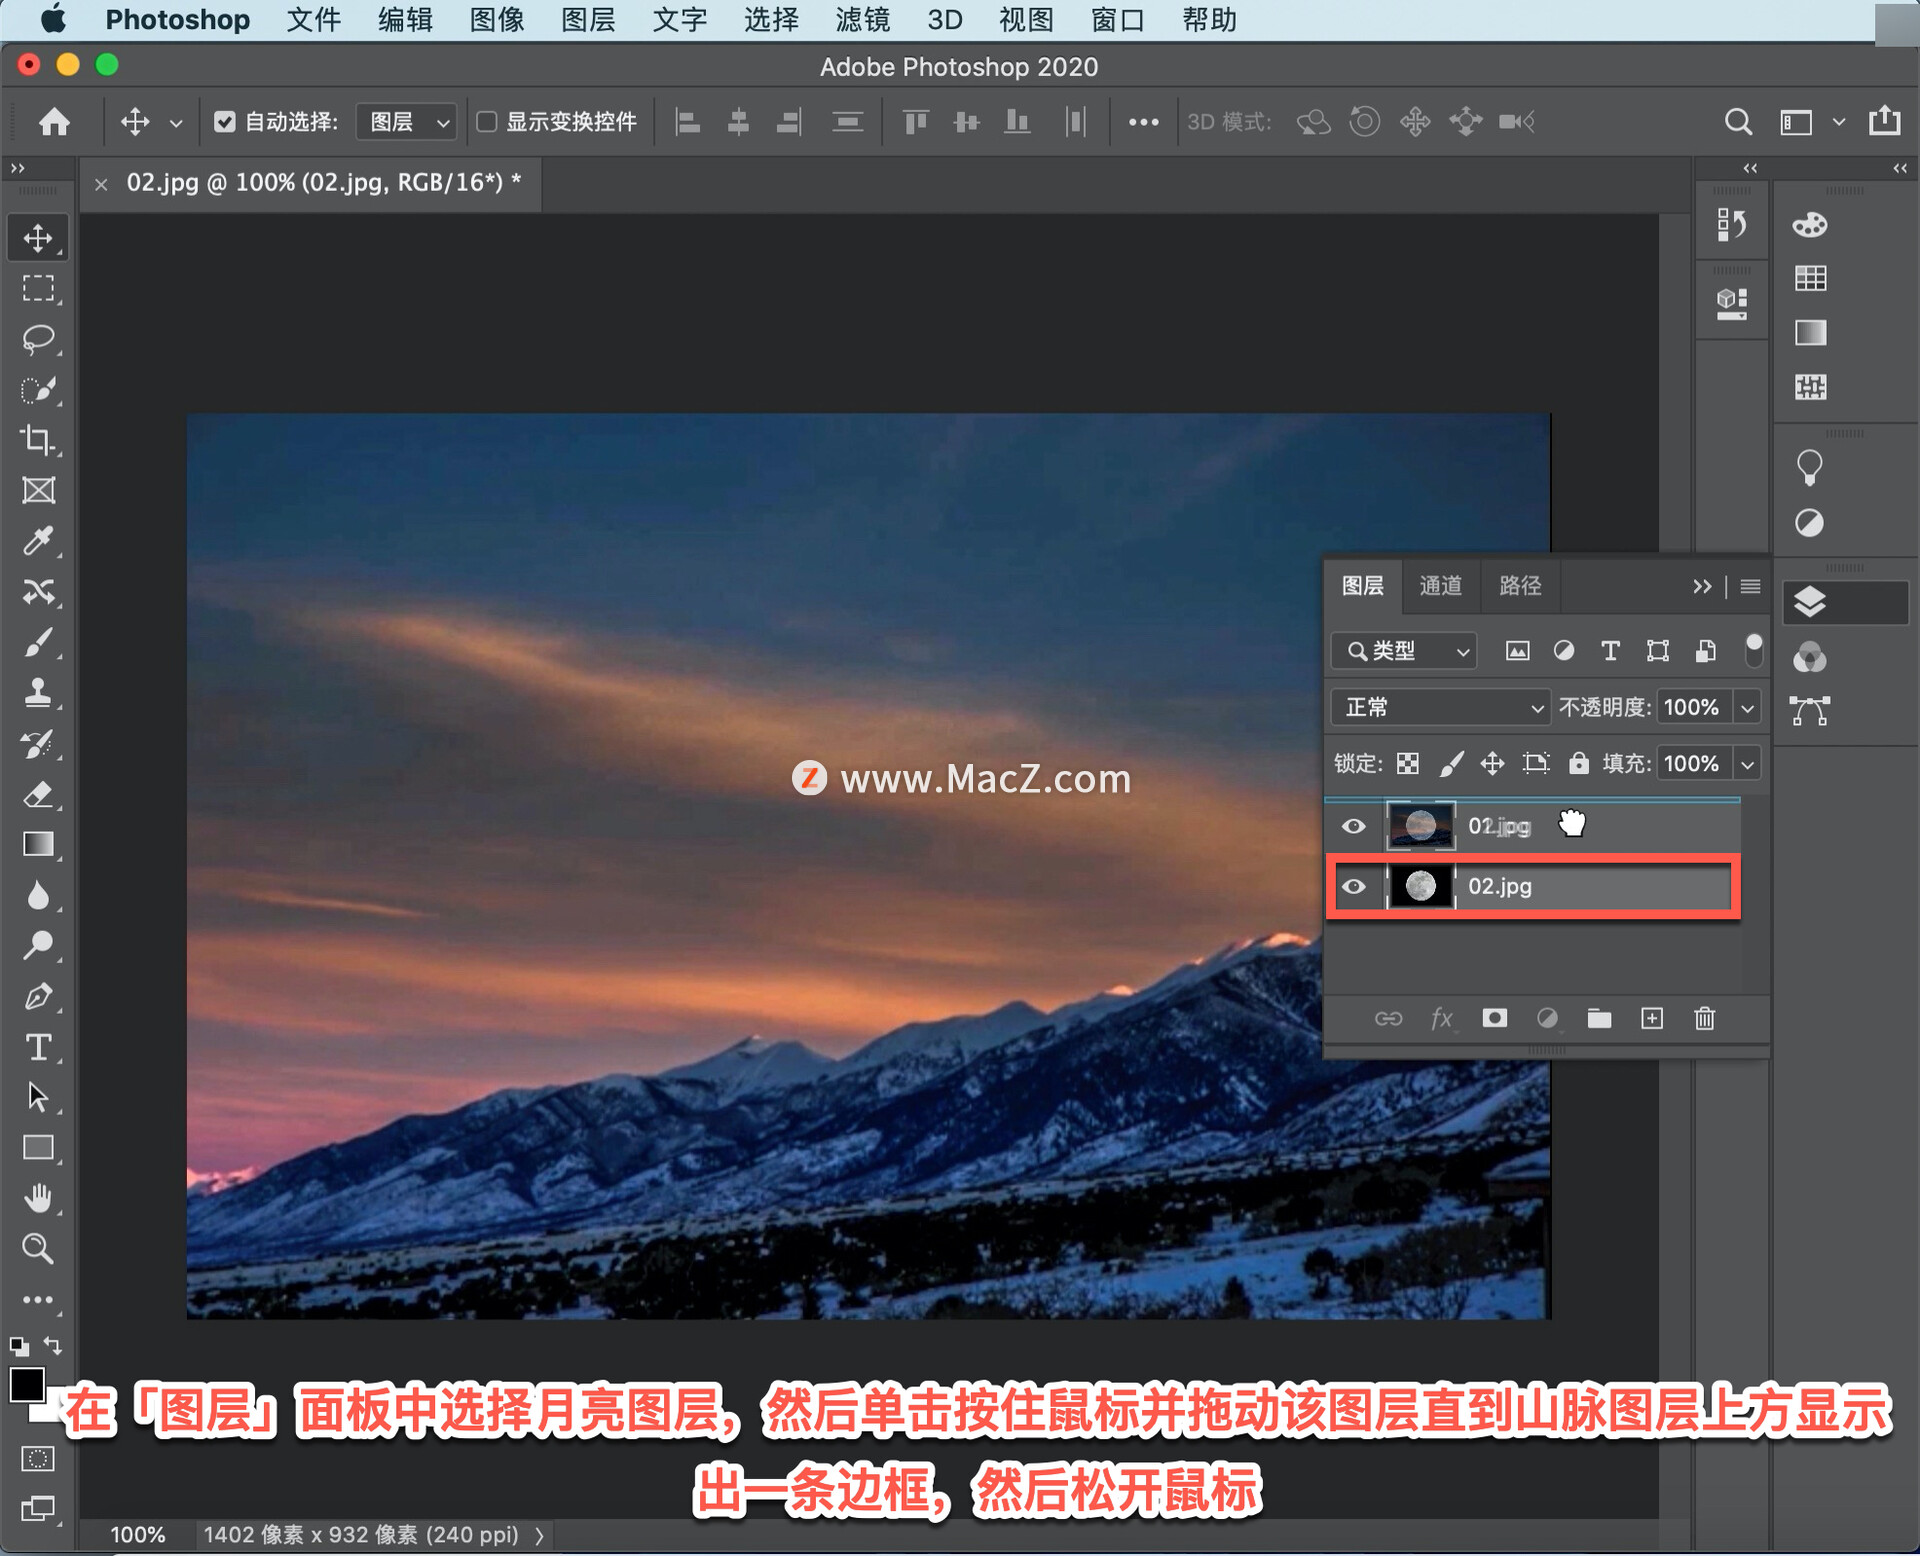Select the Horizontal Type tool
This screenshot has height=1556, width=1920.
[x=38, y=1047]
